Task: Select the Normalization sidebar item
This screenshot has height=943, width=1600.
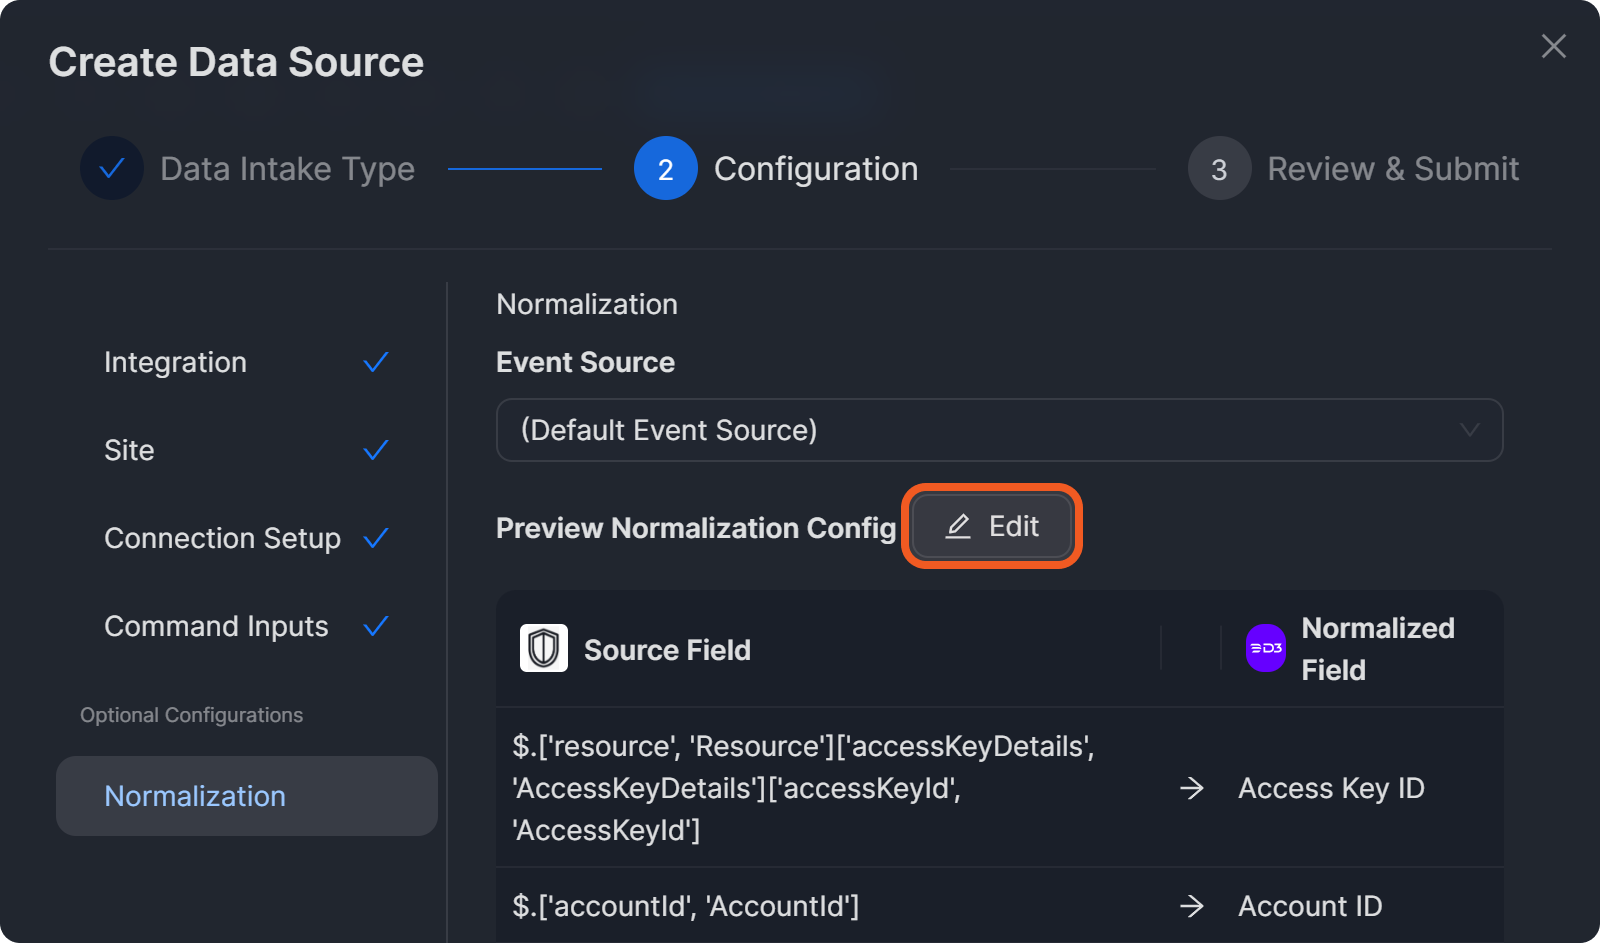Action: (x=246, y=796)
